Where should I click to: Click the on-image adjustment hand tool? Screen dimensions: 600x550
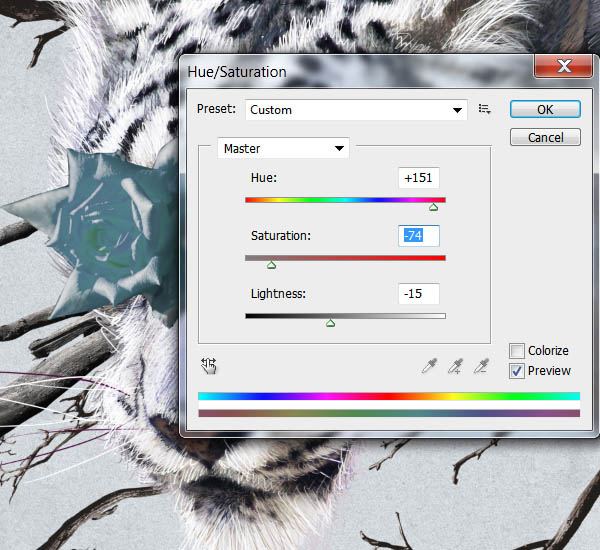[209, 366]
